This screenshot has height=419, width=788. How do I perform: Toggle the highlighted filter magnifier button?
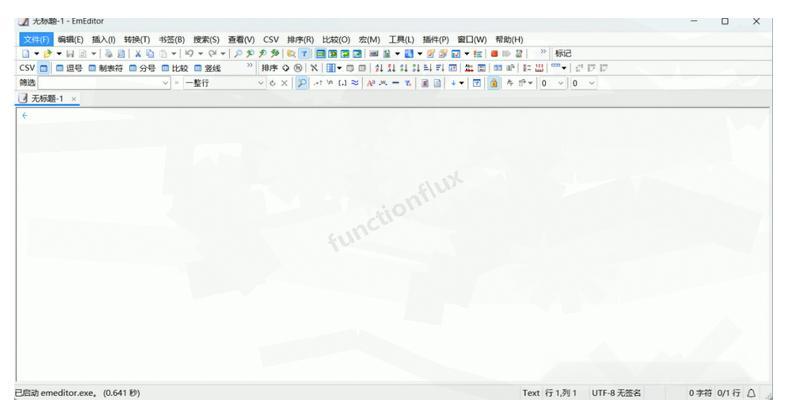(x=302, y=83)
